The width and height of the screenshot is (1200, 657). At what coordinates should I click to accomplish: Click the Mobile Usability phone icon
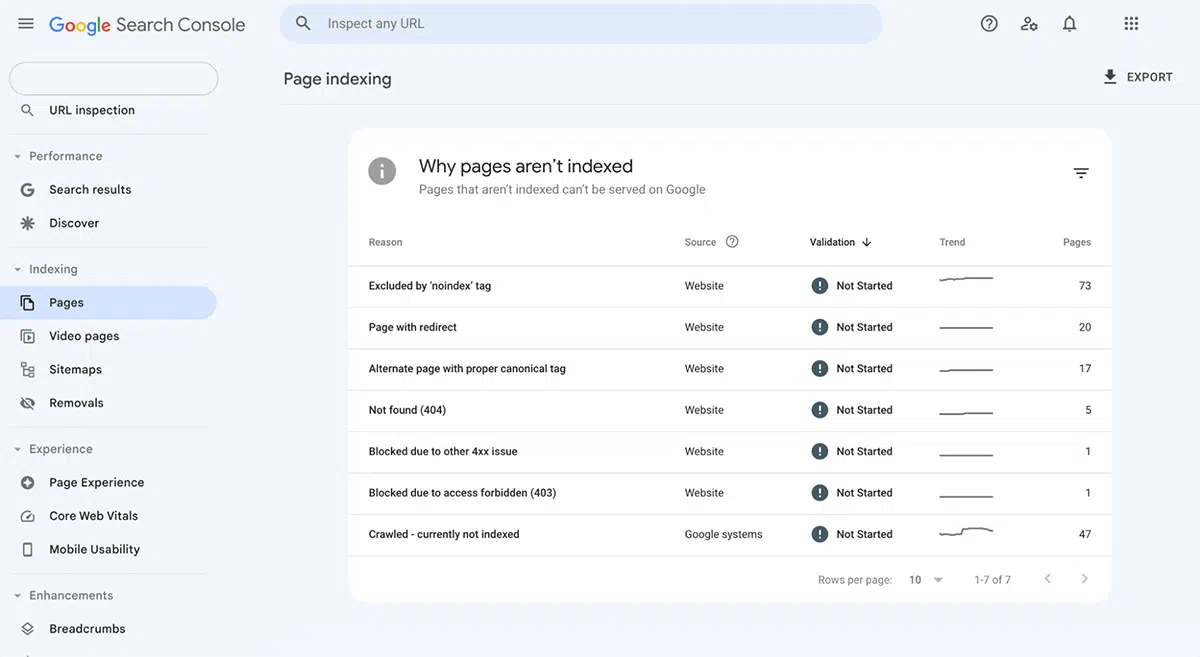pos(28,549)
